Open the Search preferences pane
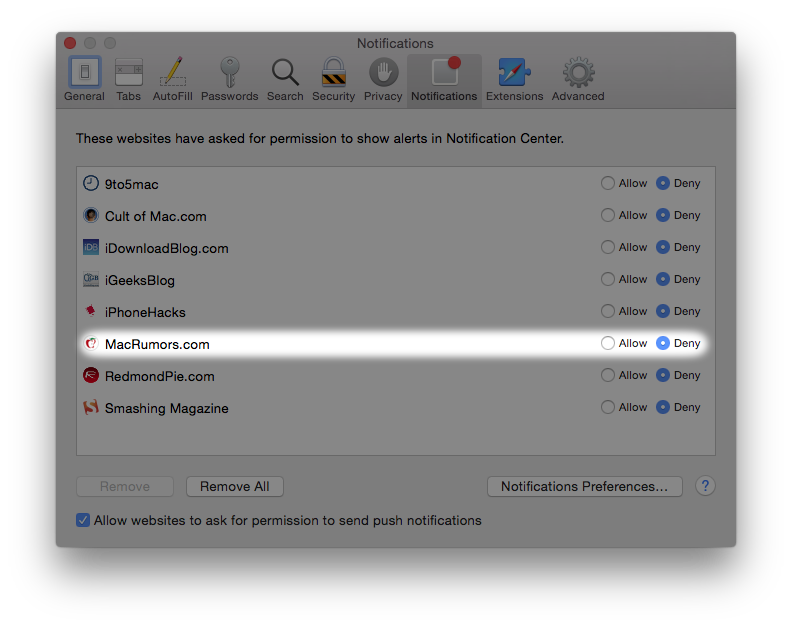 pyautogui.click(x=285, y=79)
